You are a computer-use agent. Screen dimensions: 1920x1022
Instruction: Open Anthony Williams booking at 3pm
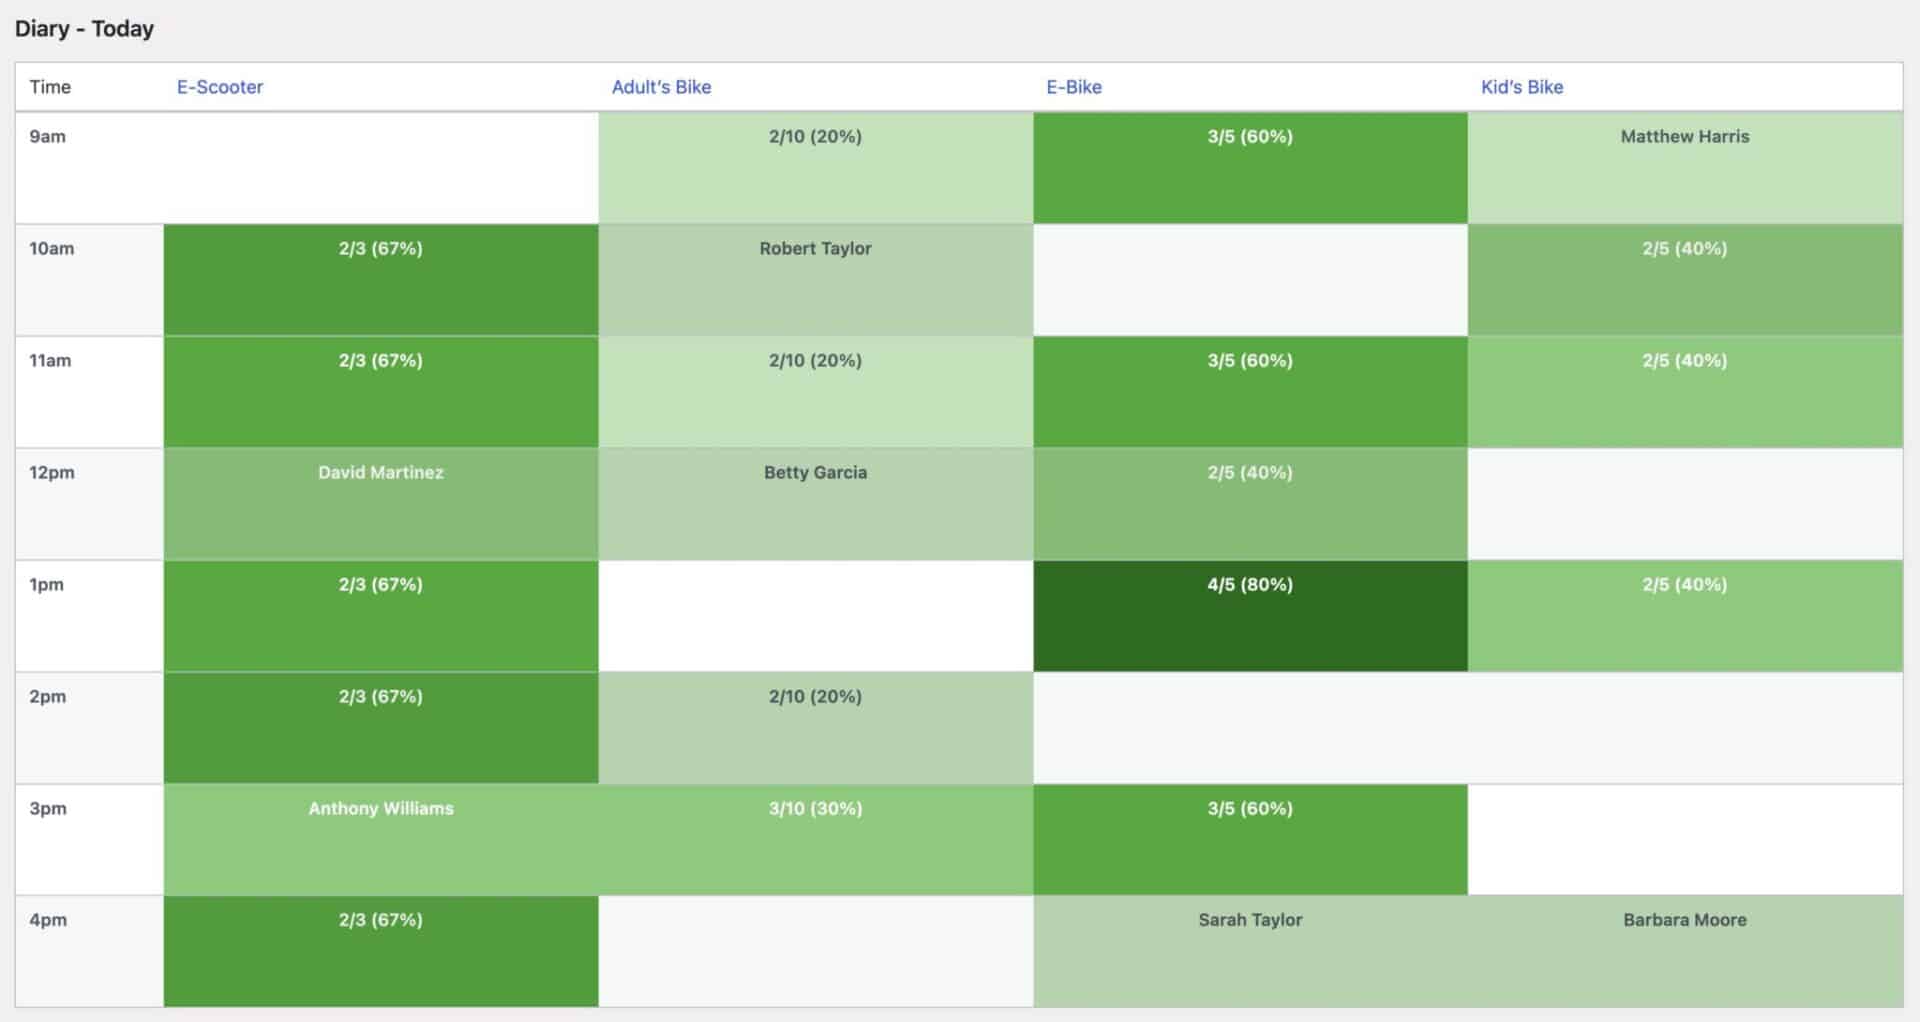pyautogui.click(x=381, y=840)
